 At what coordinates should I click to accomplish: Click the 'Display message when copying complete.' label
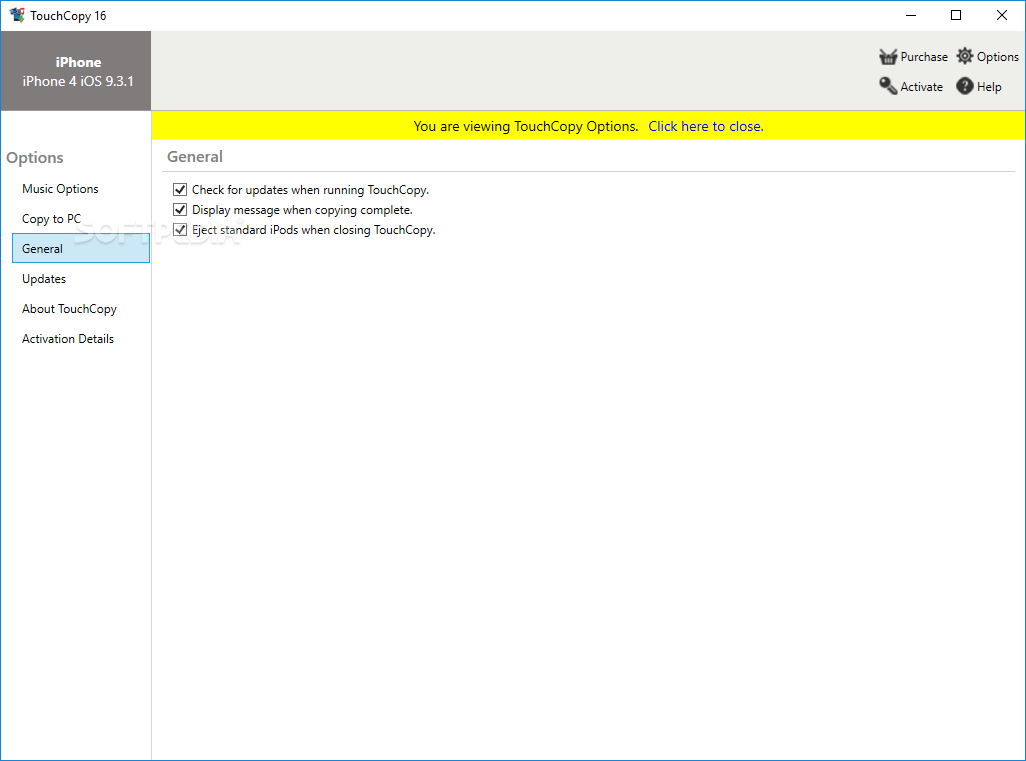(302, 210)
